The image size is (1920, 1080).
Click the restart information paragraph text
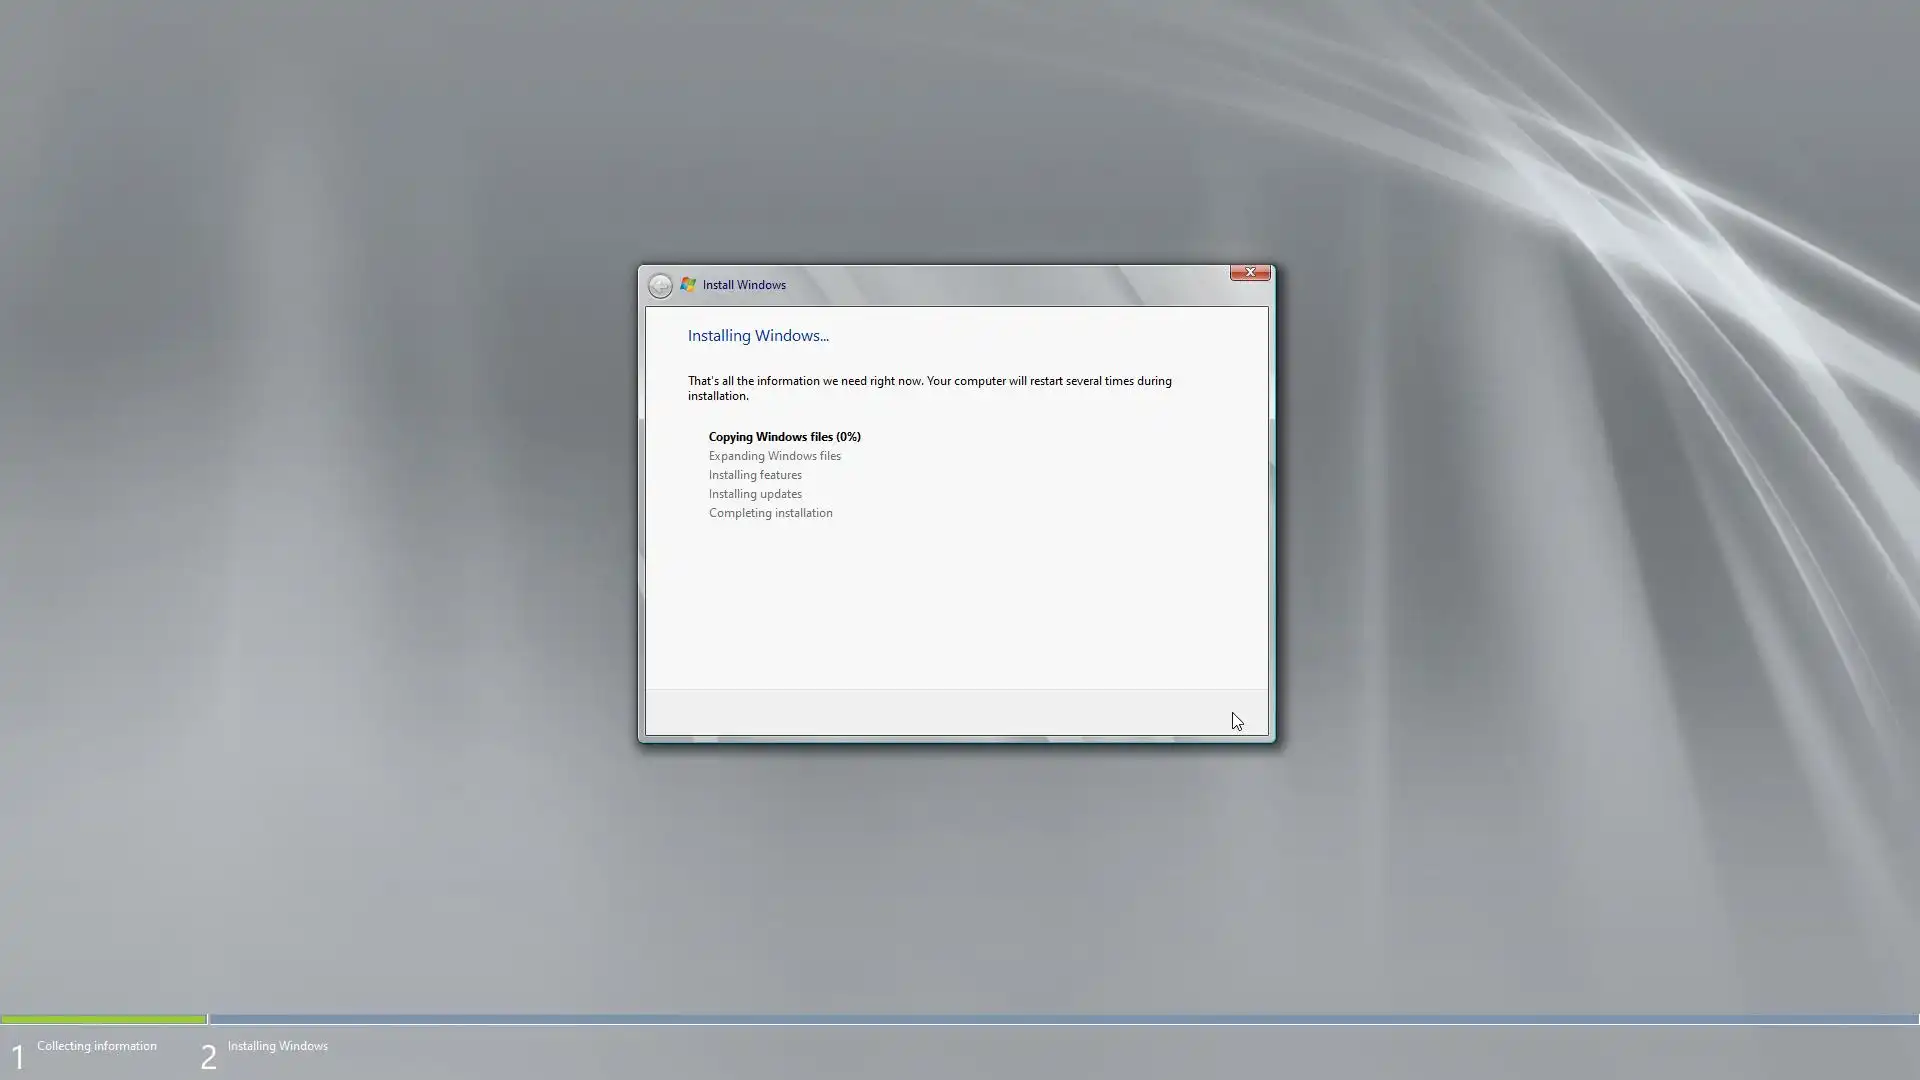pyautogui.click(x=929, y=388)
